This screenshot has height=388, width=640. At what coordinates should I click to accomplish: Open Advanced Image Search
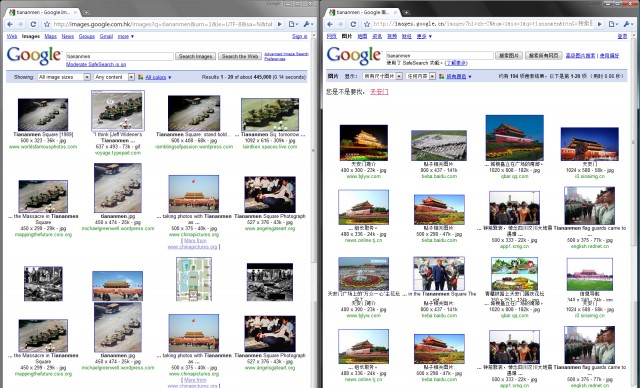click(x=286, y=54)
